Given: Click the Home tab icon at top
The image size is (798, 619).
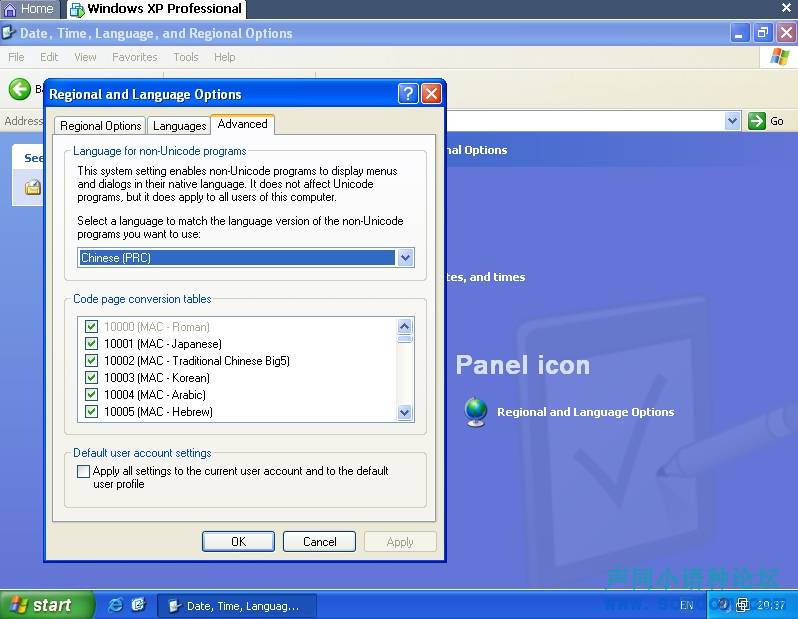Looking at the screenshot, I should point(10,9).
